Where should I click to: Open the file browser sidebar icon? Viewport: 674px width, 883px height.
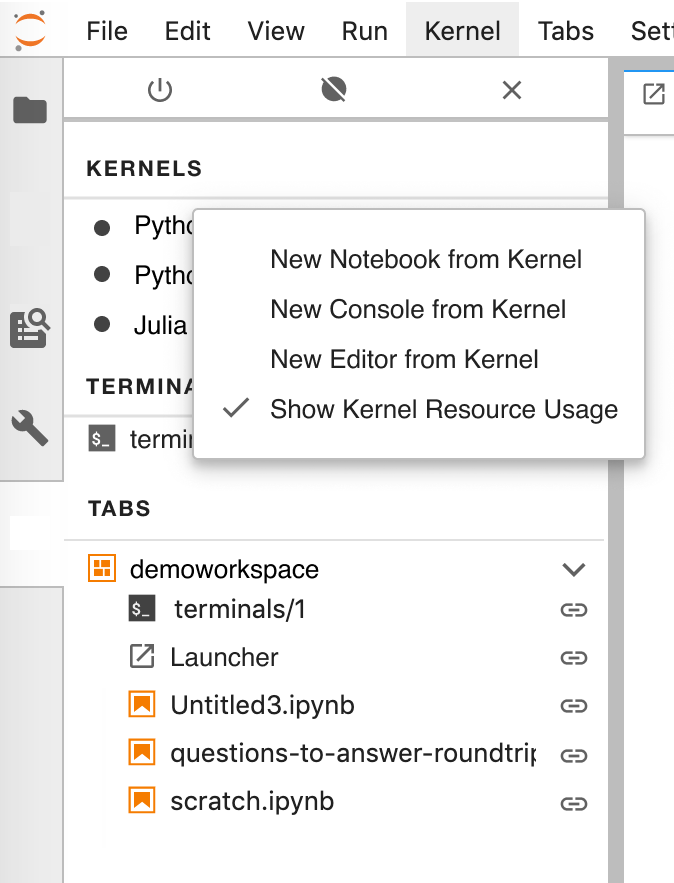click(30, 110)
